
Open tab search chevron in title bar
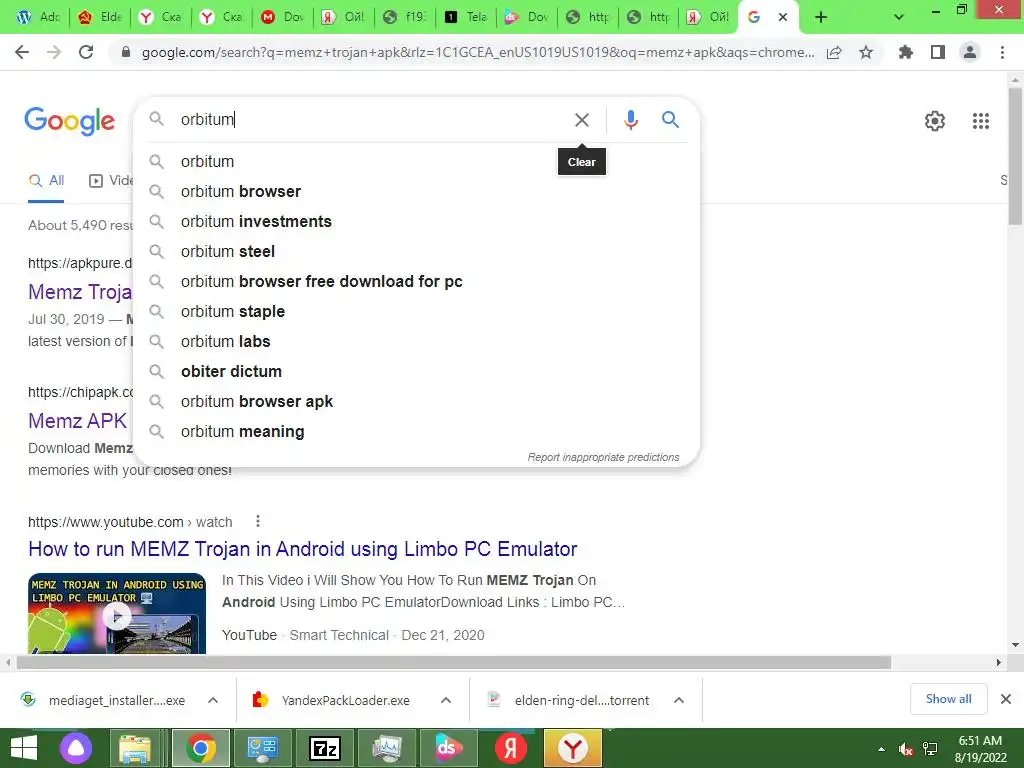point(899,17)
